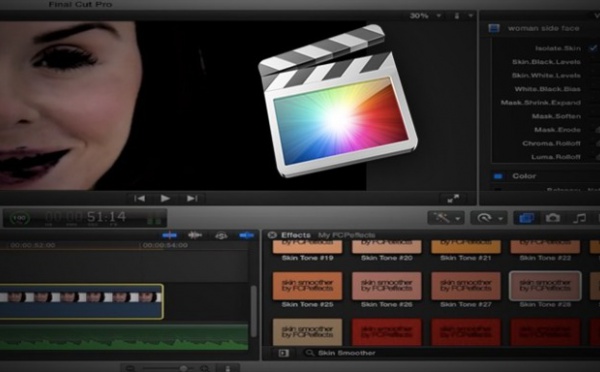Open the viewer zoom 30% dropdown

425,16
